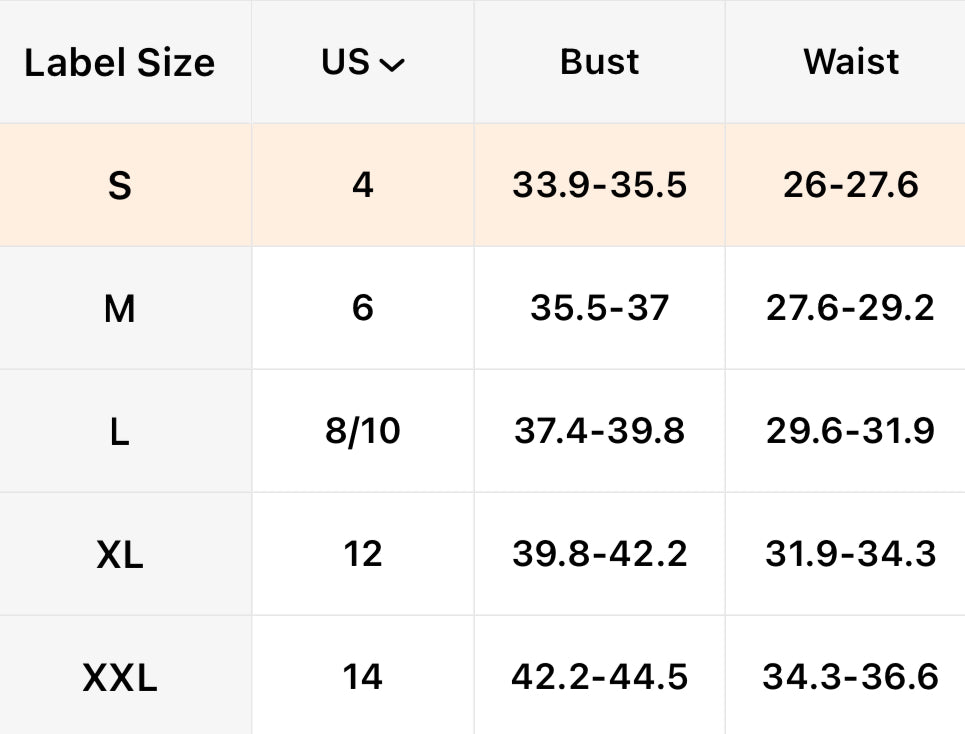Click waist measurement 31.9-34.3
The width and height of the screenshot is (965, 734).
pos(851,555)
